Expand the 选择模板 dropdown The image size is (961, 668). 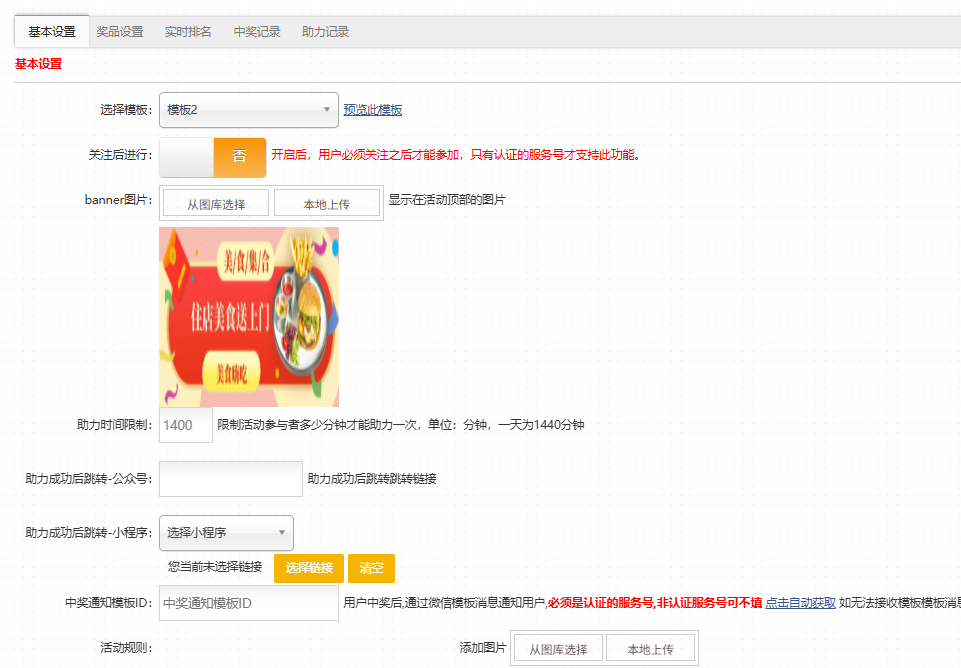pyautogui.click(x=249, y=110)
